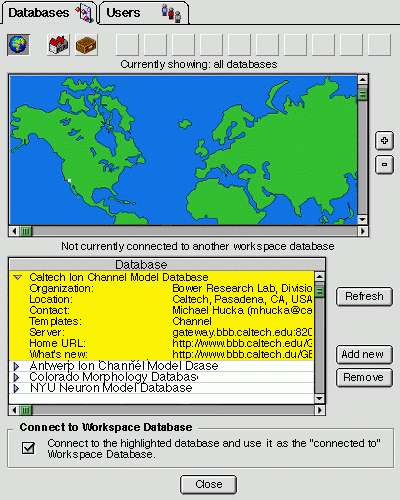Select the Antwerp Ion Channel Model row text

pos(124,366)
